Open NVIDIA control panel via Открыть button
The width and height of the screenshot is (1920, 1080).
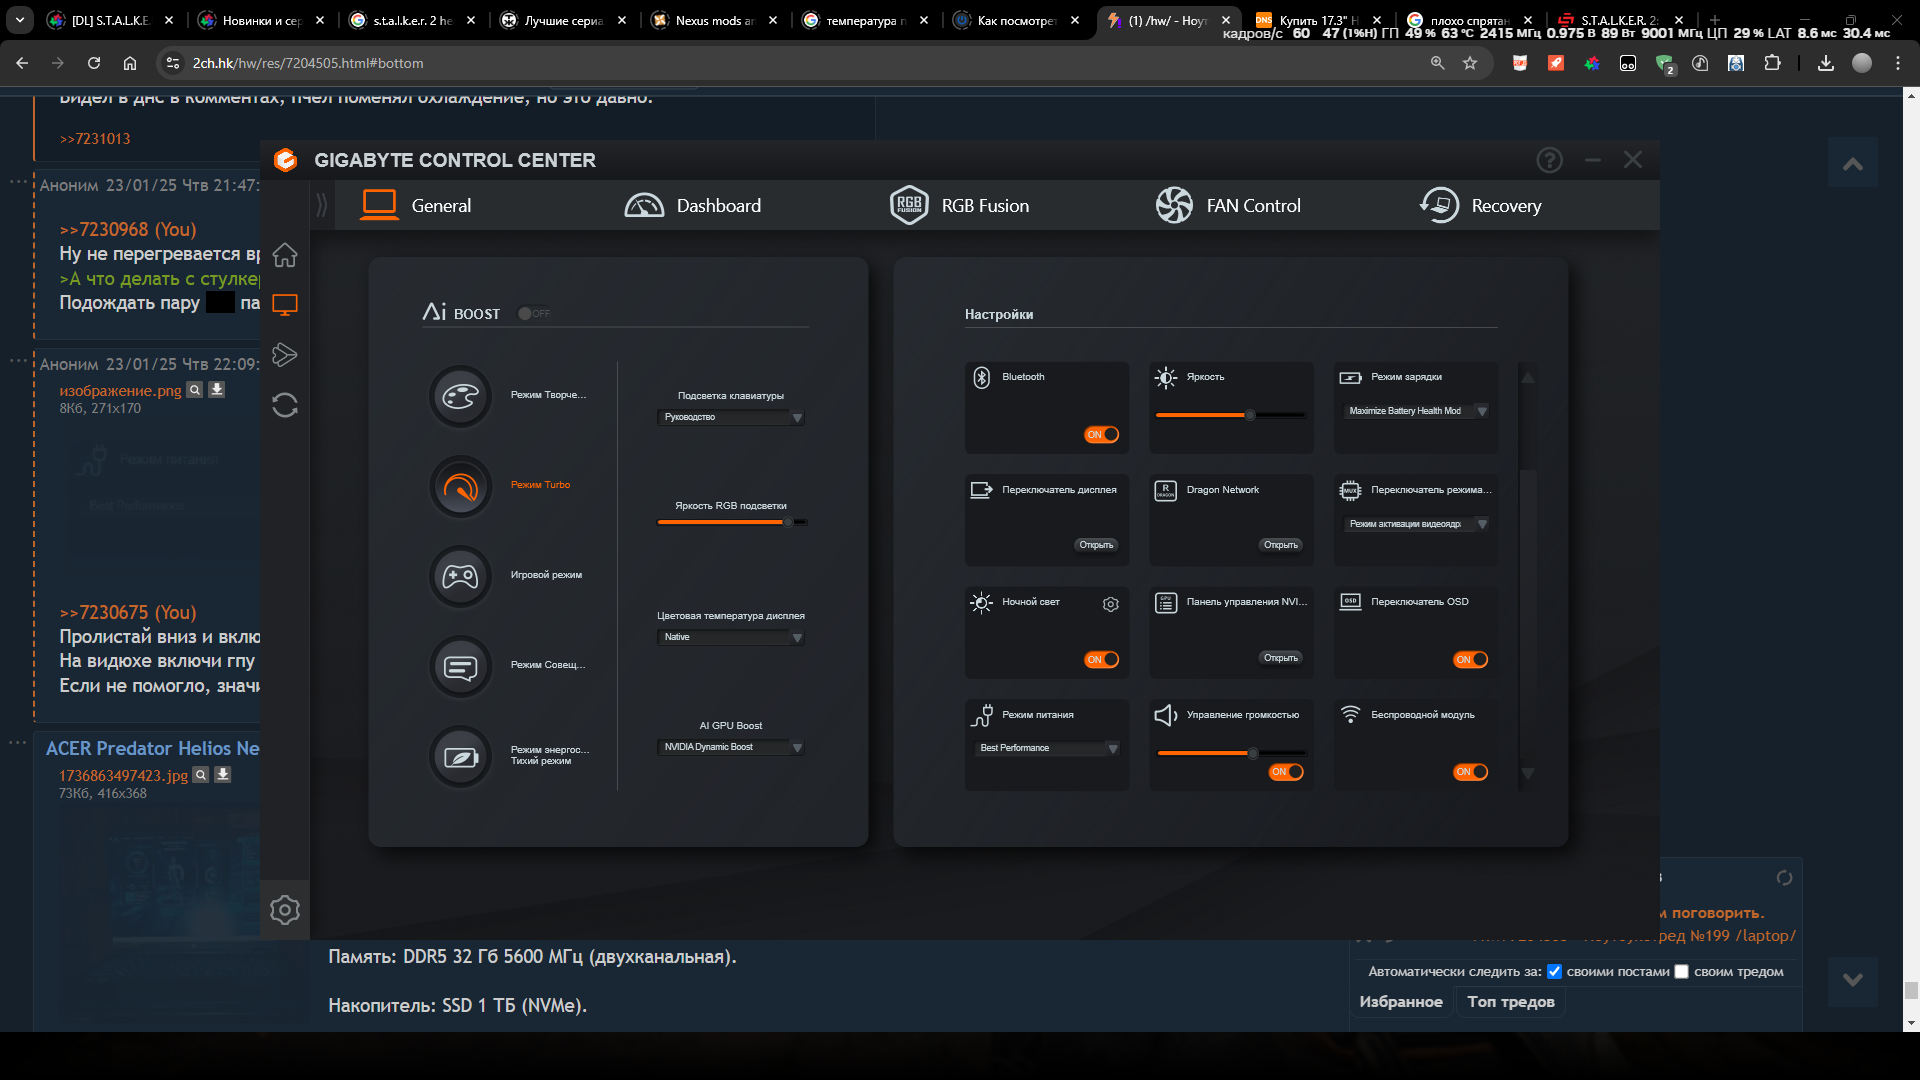click(x=1281, y=658)
